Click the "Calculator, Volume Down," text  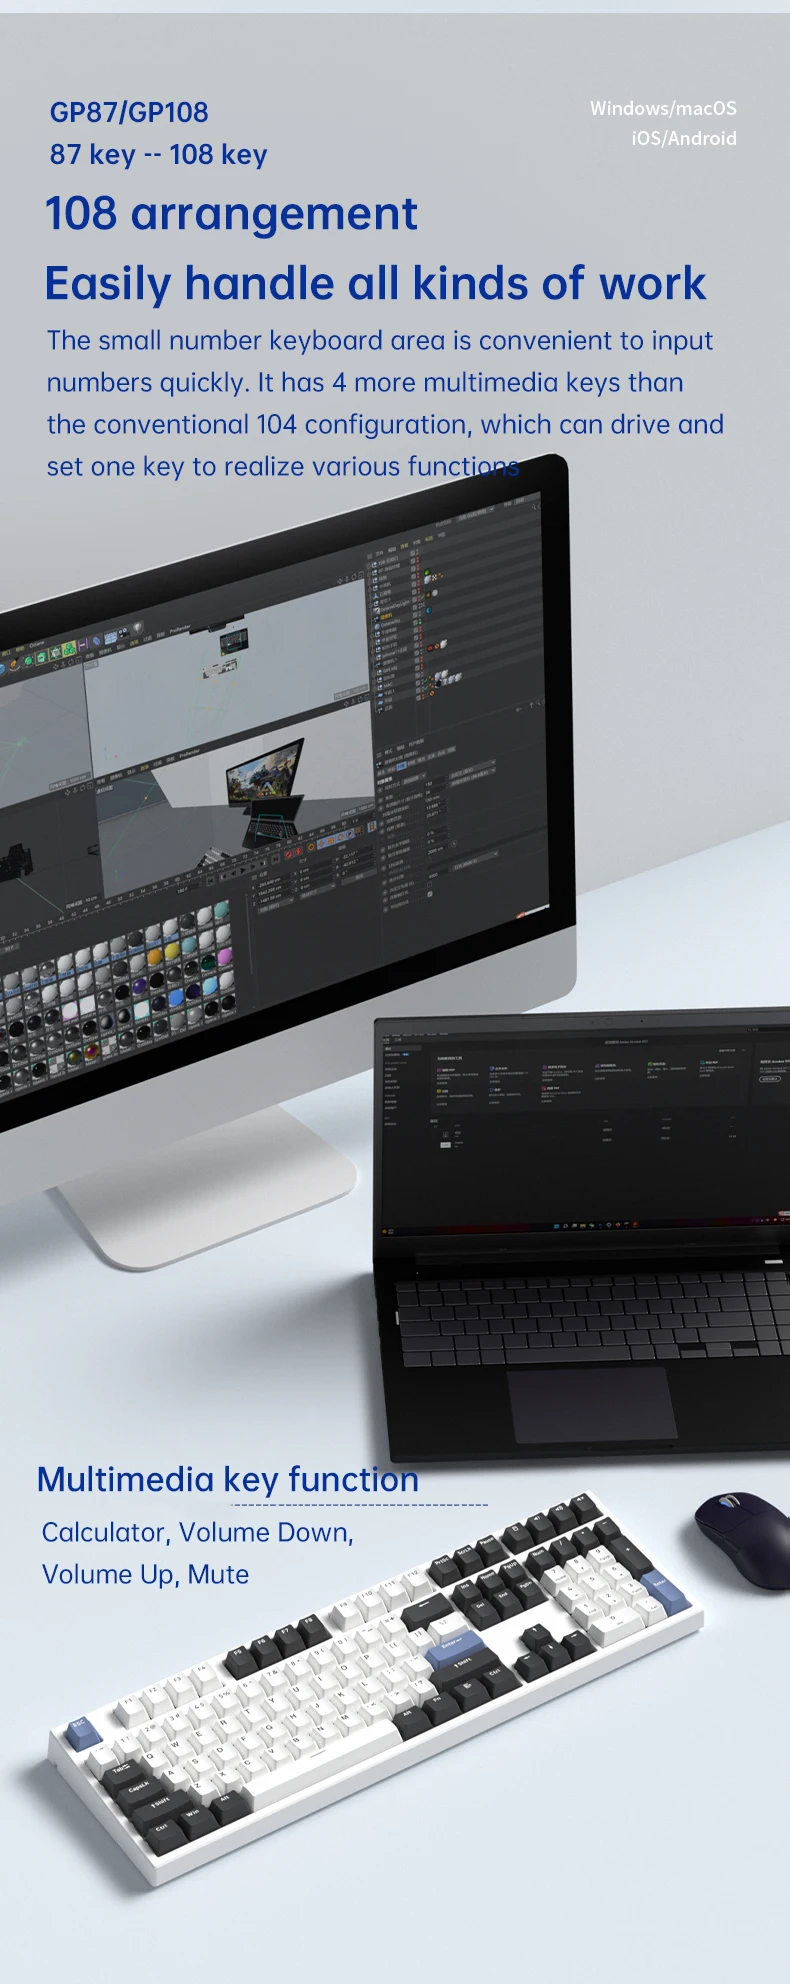(x=198, y=1532)
